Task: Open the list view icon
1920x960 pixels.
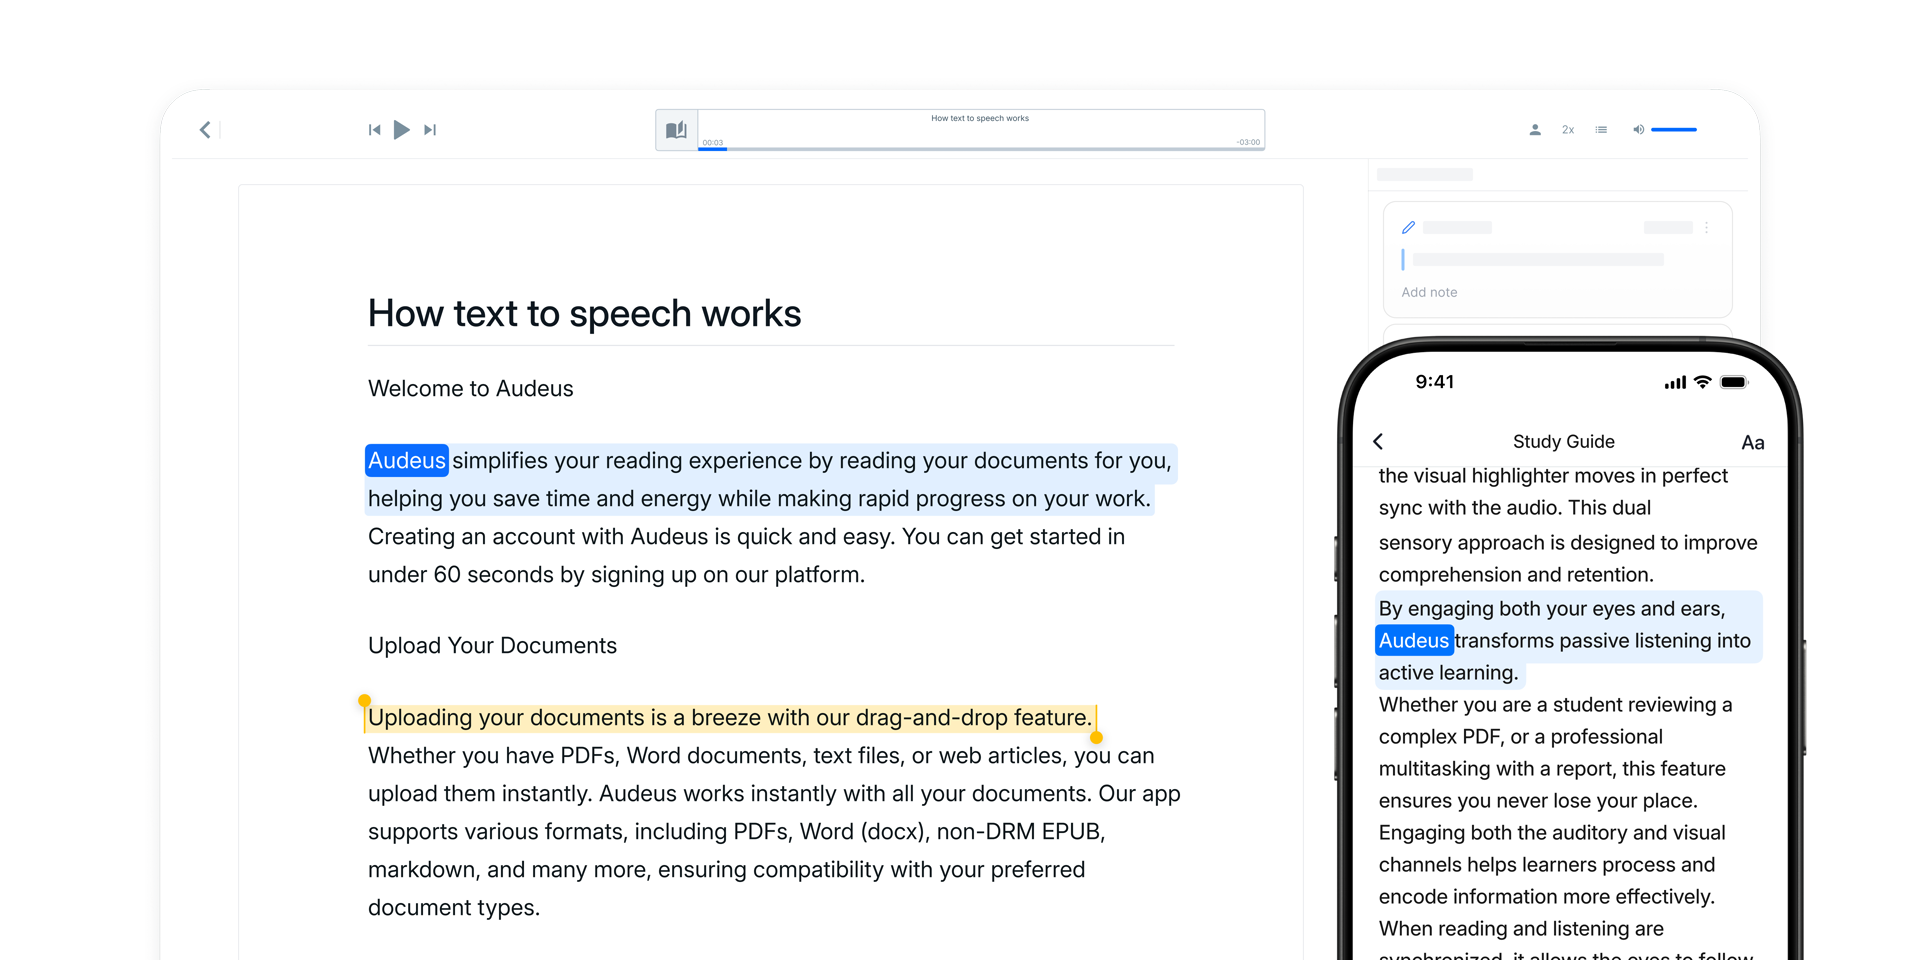Action: [1601, 130]
